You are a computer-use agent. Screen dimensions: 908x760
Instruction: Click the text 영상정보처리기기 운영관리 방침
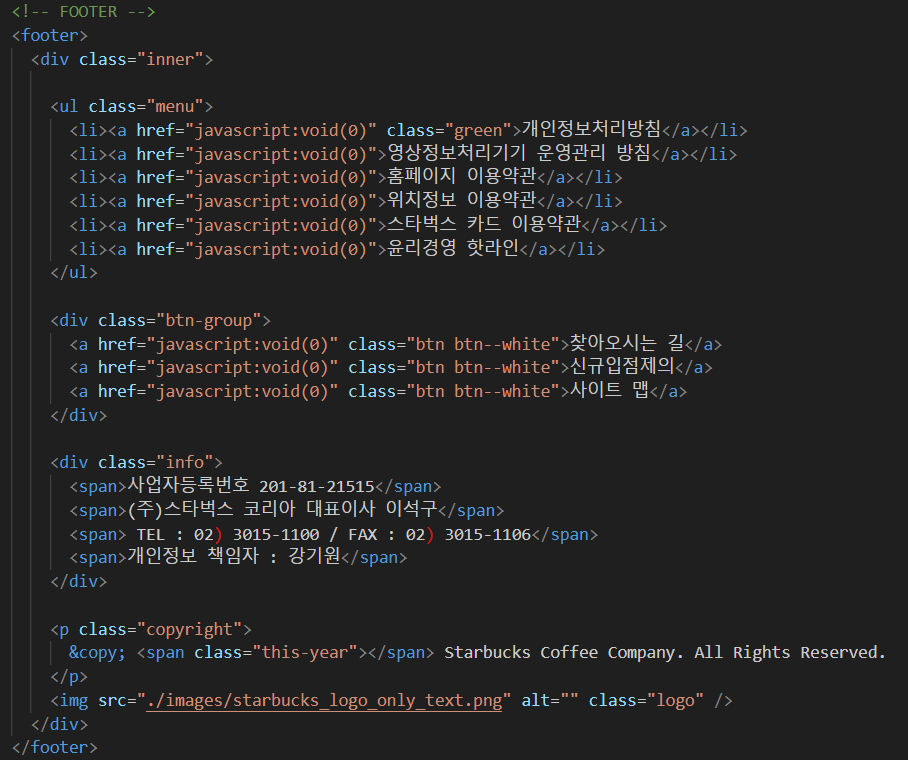pos(518,153)
